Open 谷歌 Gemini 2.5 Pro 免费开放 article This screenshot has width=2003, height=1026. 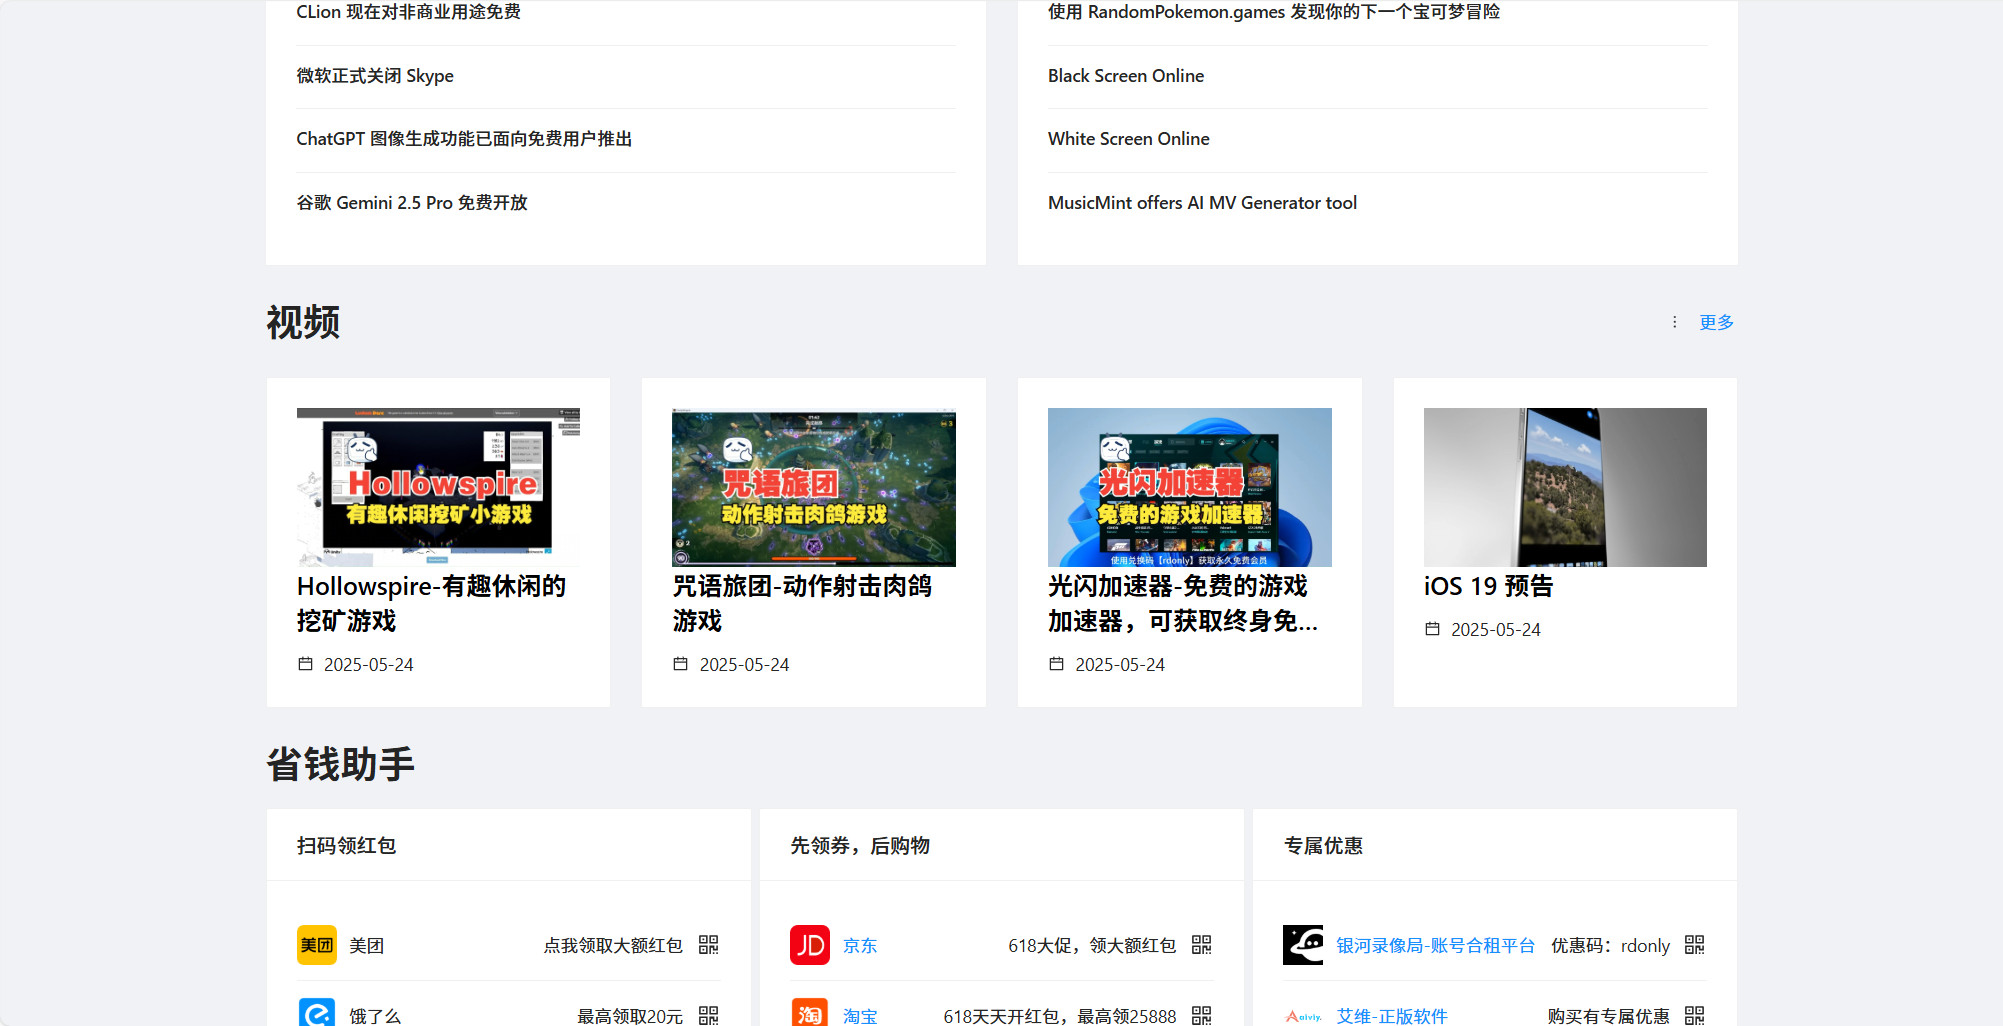tap(412, 203)
